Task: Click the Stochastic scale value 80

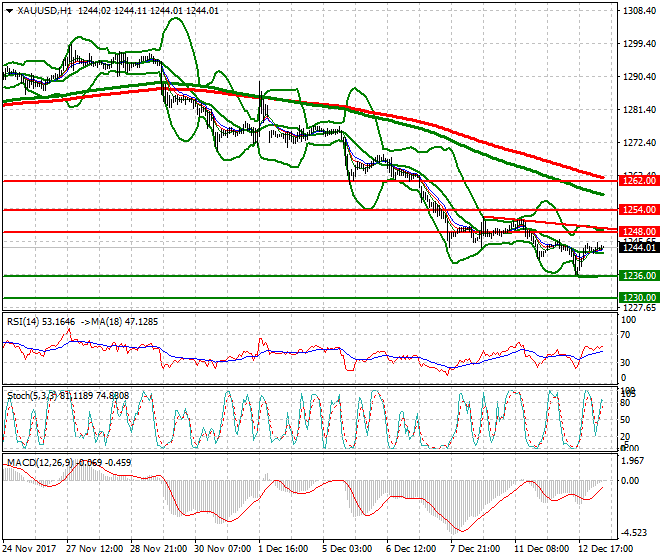Action: pyautogui.click(x=626, y=403)
